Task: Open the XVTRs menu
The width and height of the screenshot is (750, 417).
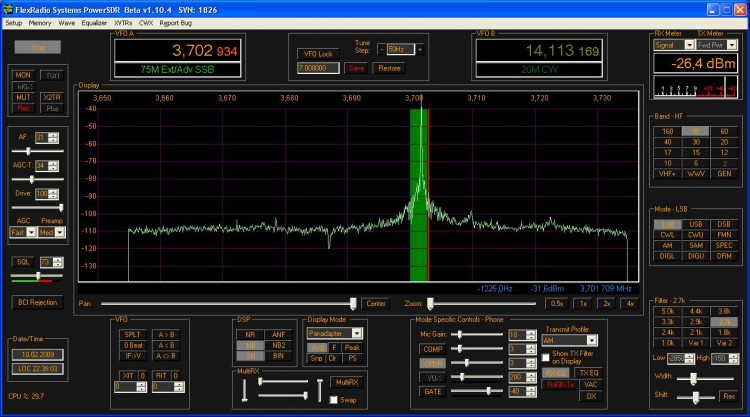Action: pyautogui.click(x=123, y=23)
